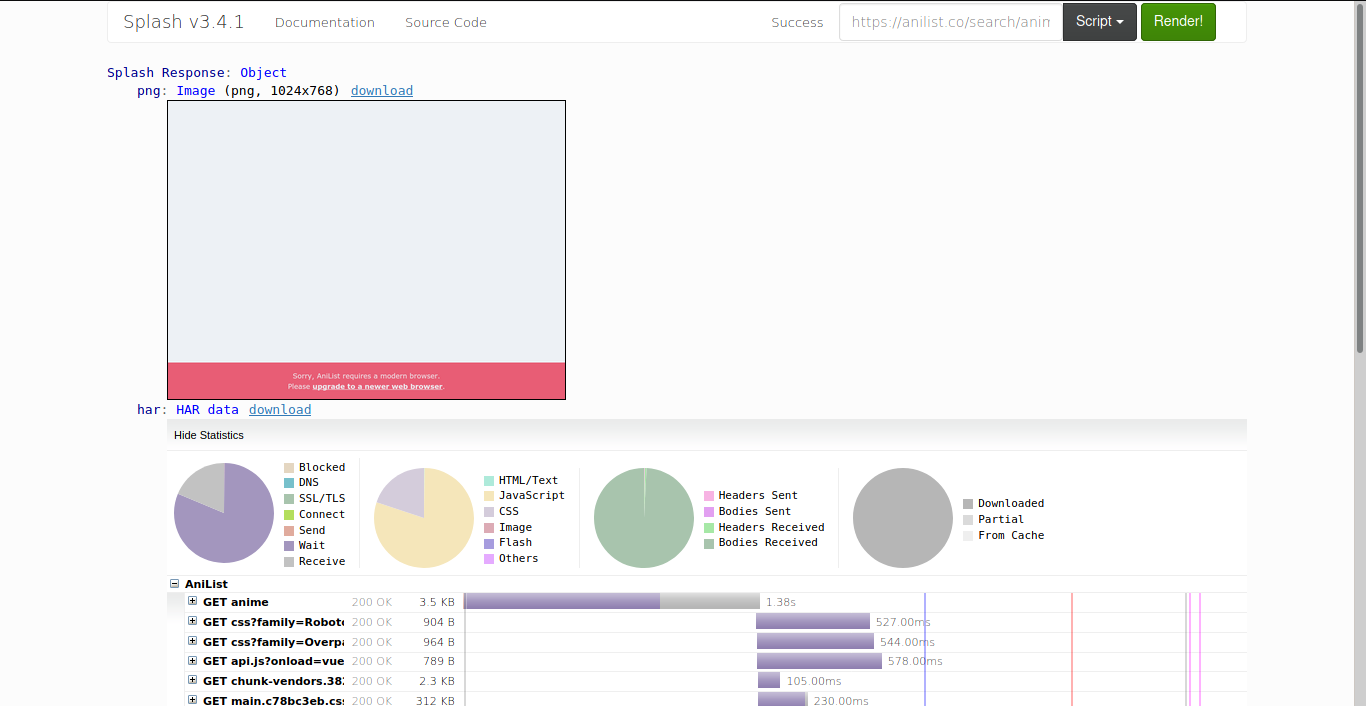Click the Render! button
Image resolution: width=1366 pixels, height=706 pixels.
pyautogui.click(x=1178, y=21)
